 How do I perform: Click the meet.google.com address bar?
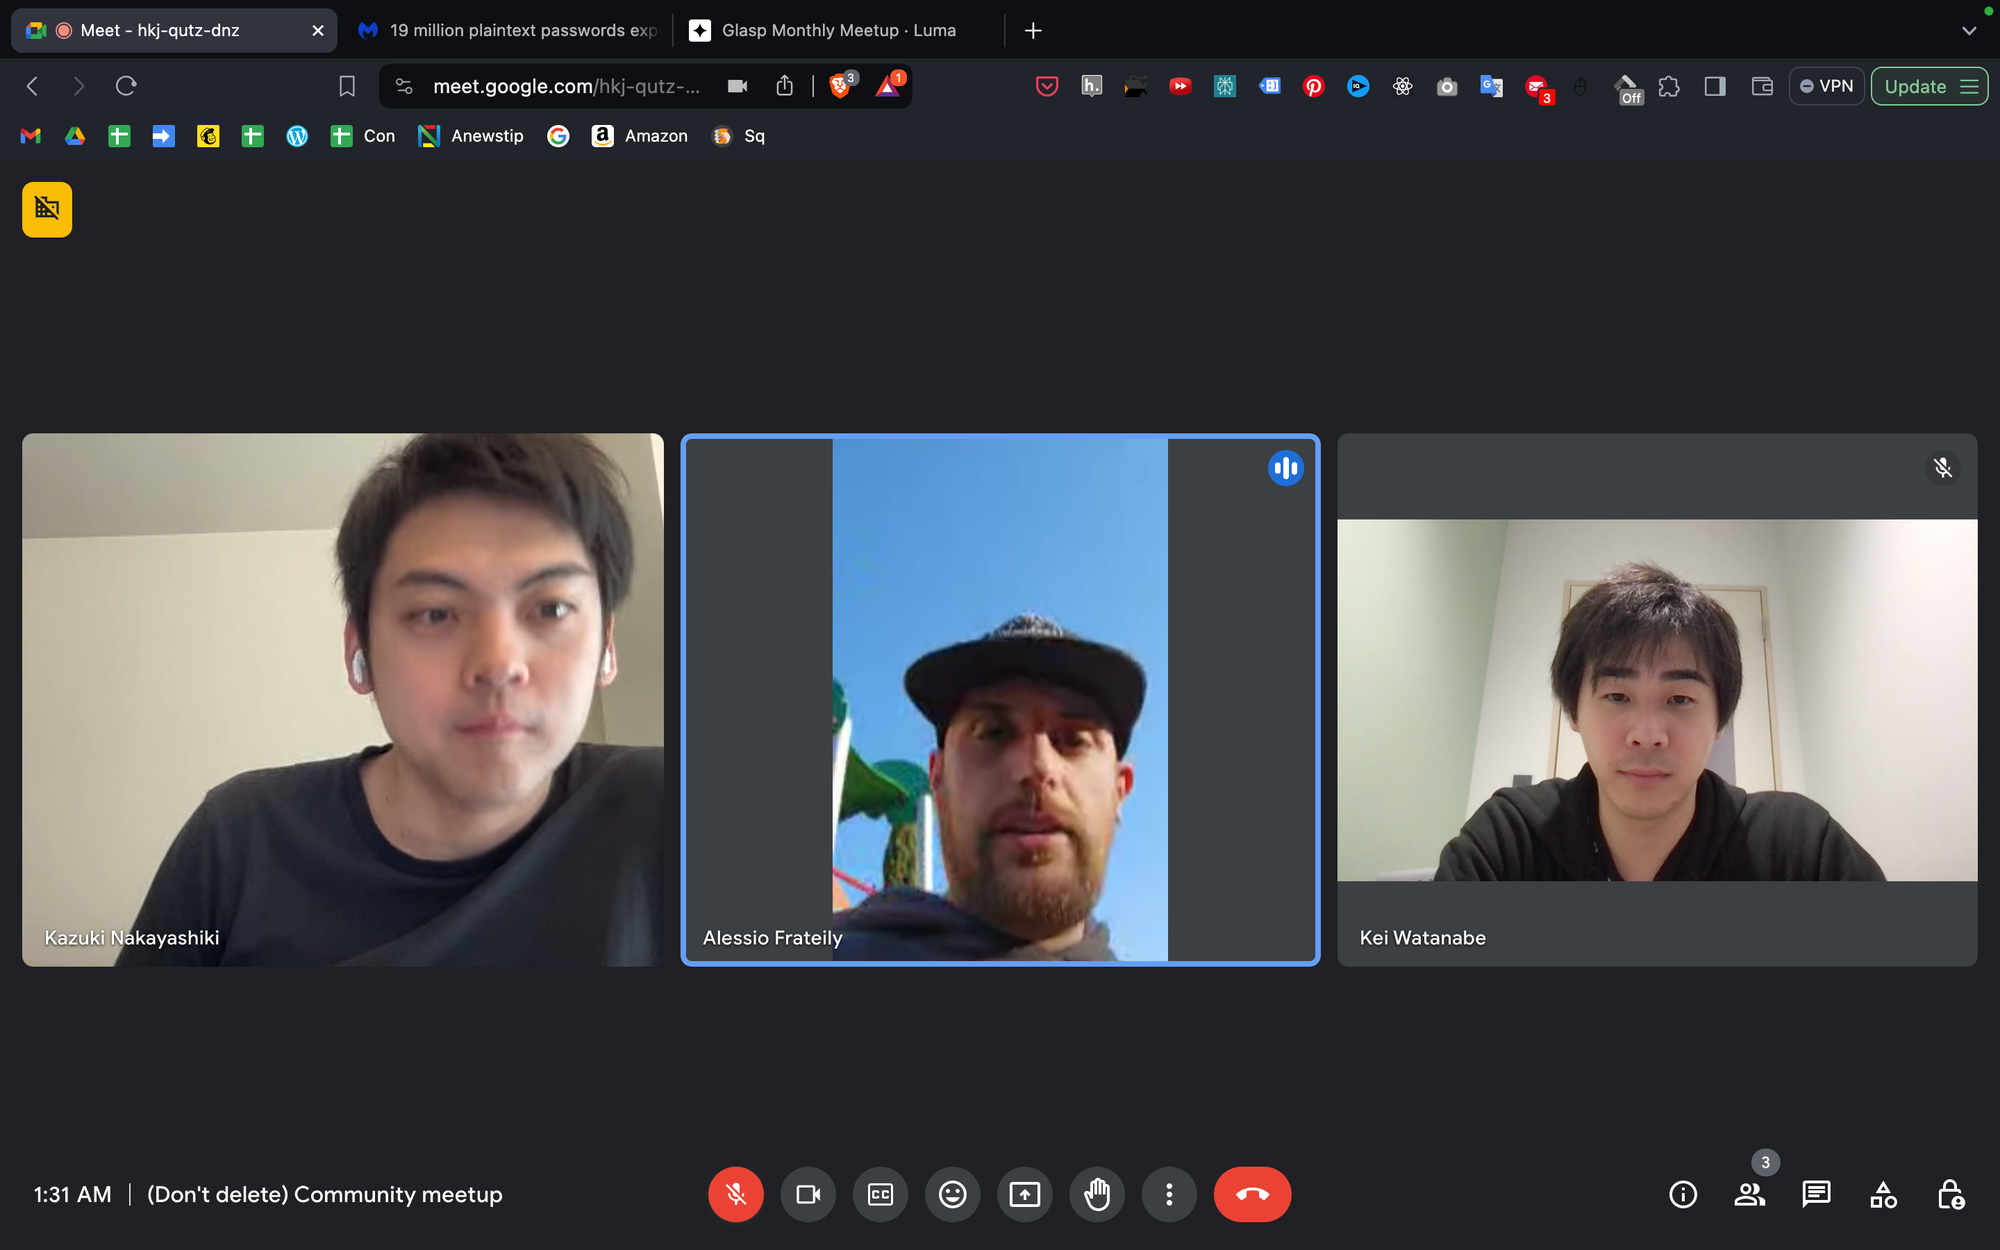click(x=565, y=86)
